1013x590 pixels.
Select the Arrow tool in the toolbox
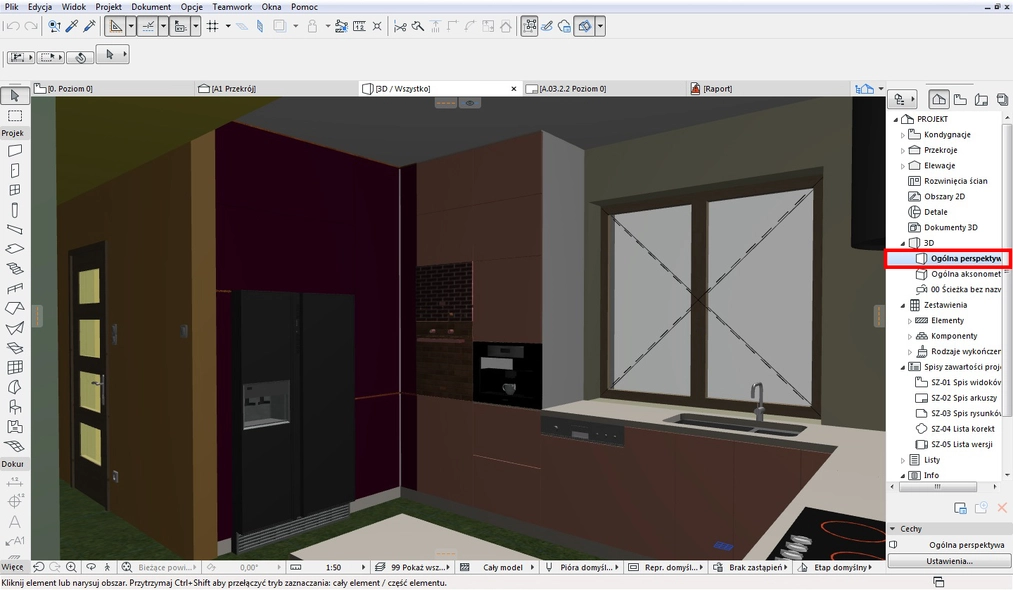pos(14,96)
